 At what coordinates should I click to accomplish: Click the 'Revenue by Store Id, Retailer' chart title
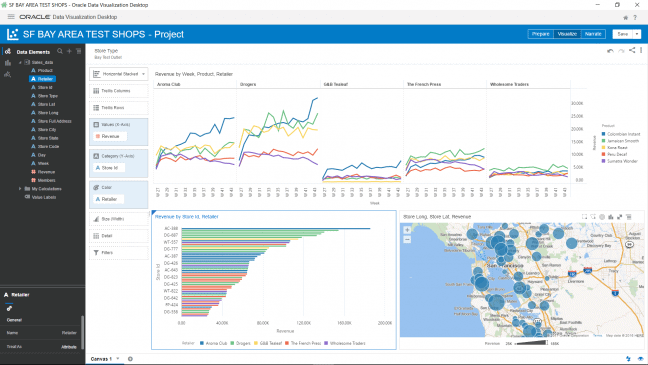click(187, 217)
